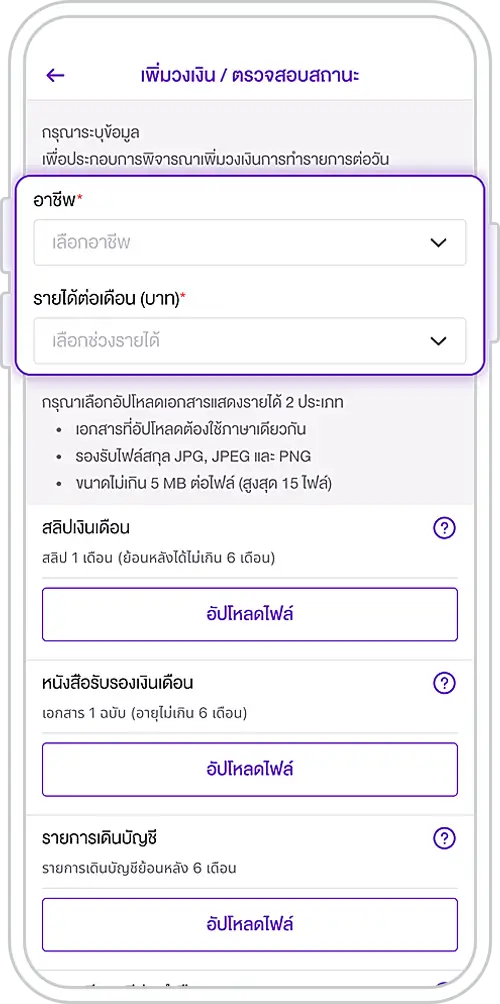Open help icon beside รายการเดินบัญชี
Image resolution: width=500 pixels, height=1004 pixels.
pos(444,838)
